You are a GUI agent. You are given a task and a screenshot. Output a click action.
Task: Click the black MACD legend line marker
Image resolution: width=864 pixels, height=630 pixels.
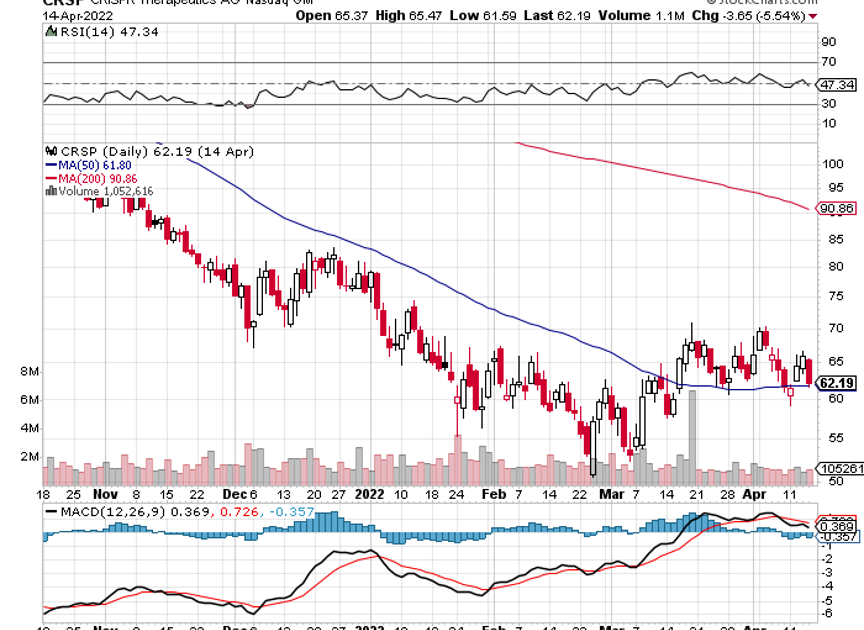tap(50, 512)
